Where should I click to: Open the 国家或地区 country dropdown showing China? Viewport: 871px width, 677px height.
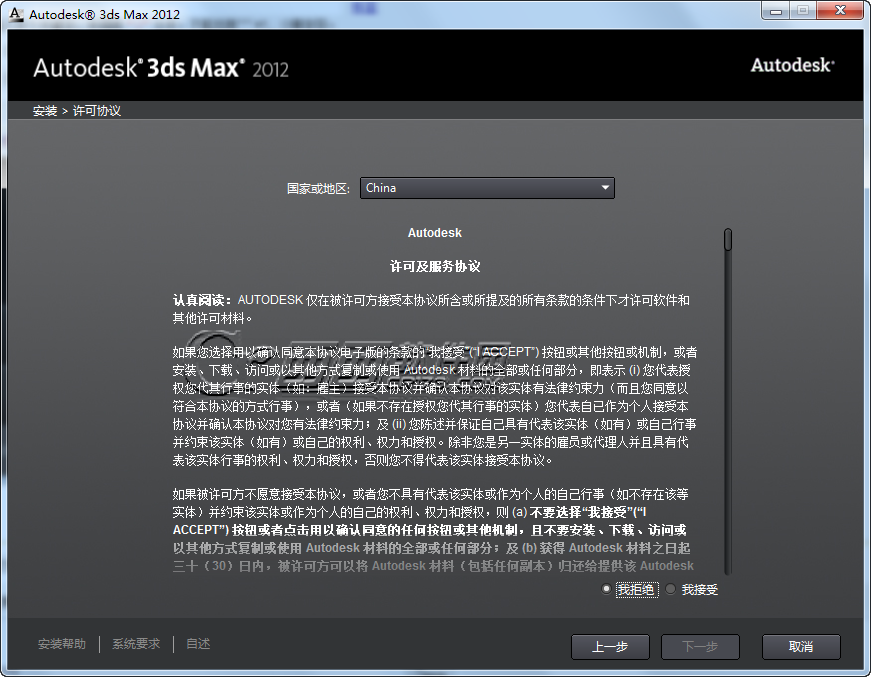[487, 188]
